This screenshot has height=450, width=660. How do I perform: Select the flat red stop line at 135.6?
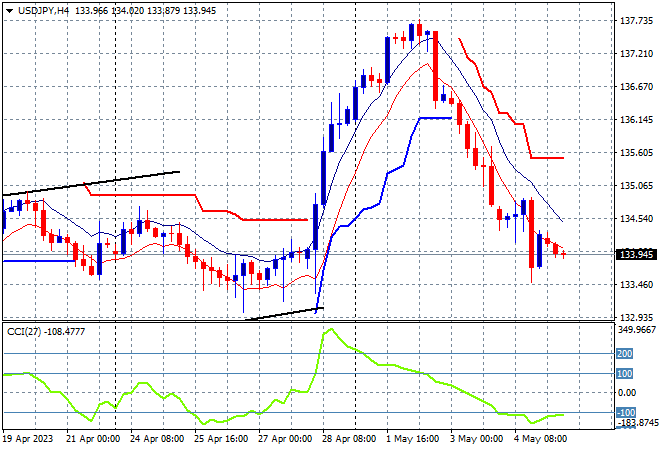click(x=547, y=158)
